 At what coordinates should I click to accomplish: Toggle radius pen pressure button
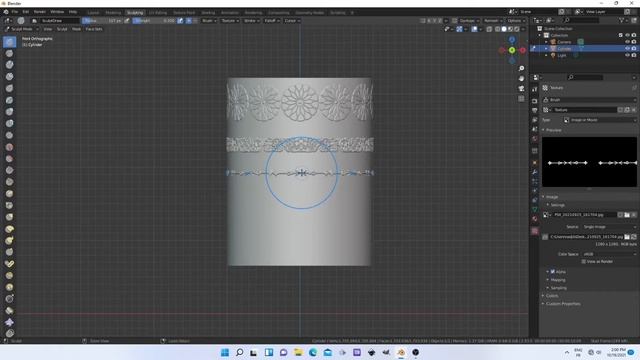click(x=127, y=20)
